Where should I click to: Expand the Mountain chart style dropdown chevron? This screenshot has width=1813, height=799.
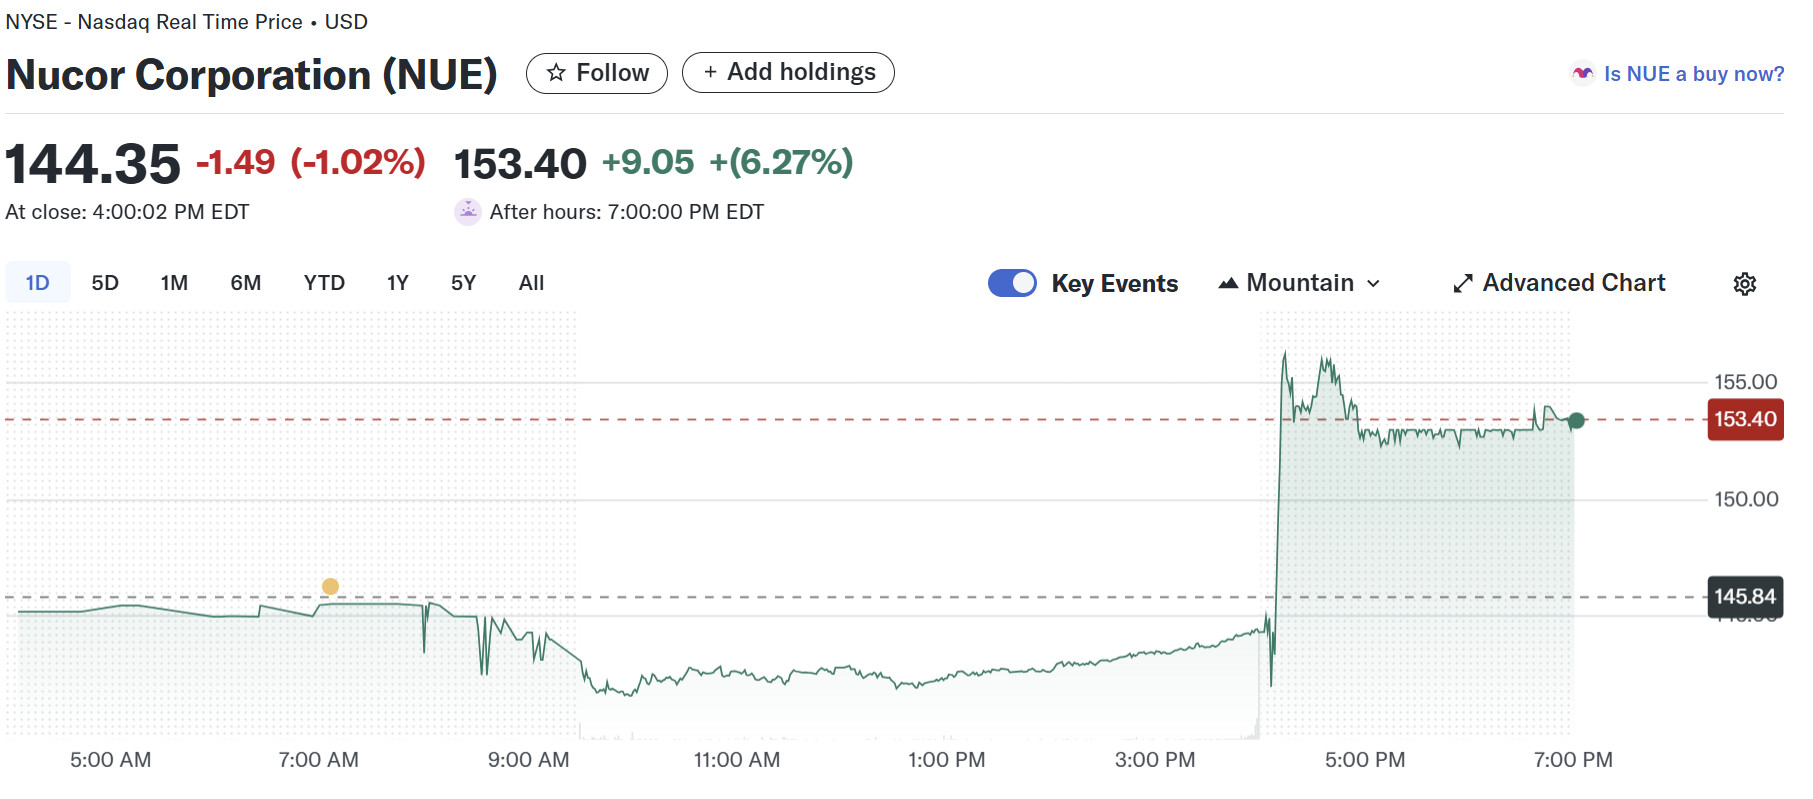tap(1374, 284)
